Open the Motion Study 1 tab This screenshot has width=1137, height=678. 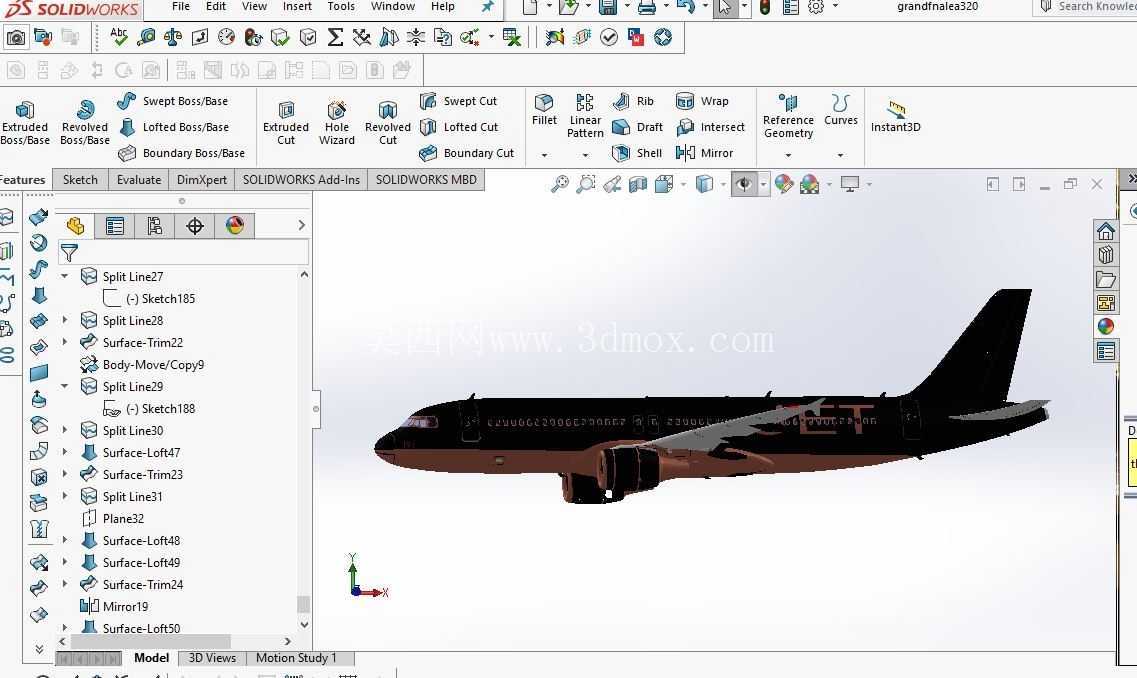296,658
